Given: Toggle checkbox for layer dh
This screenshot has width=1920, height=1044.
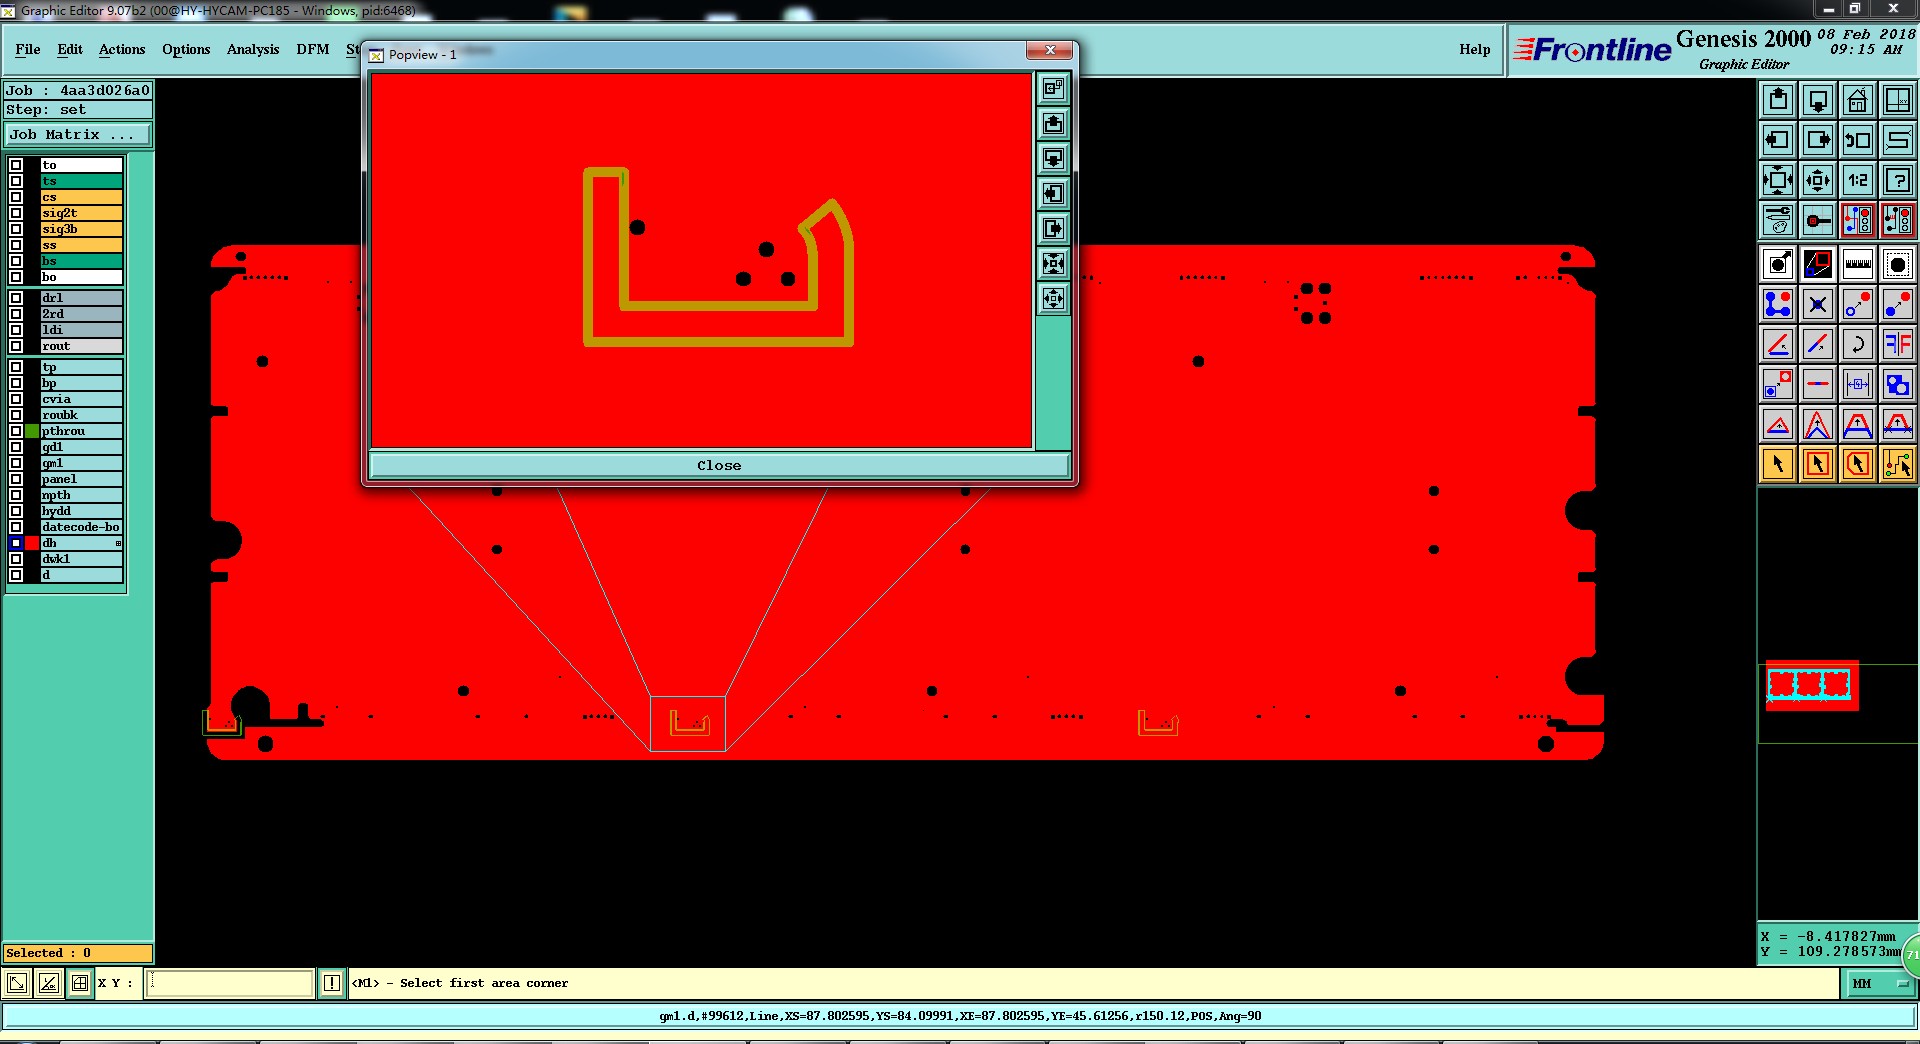Looking at the screenshot, I should tap(16, 543).
